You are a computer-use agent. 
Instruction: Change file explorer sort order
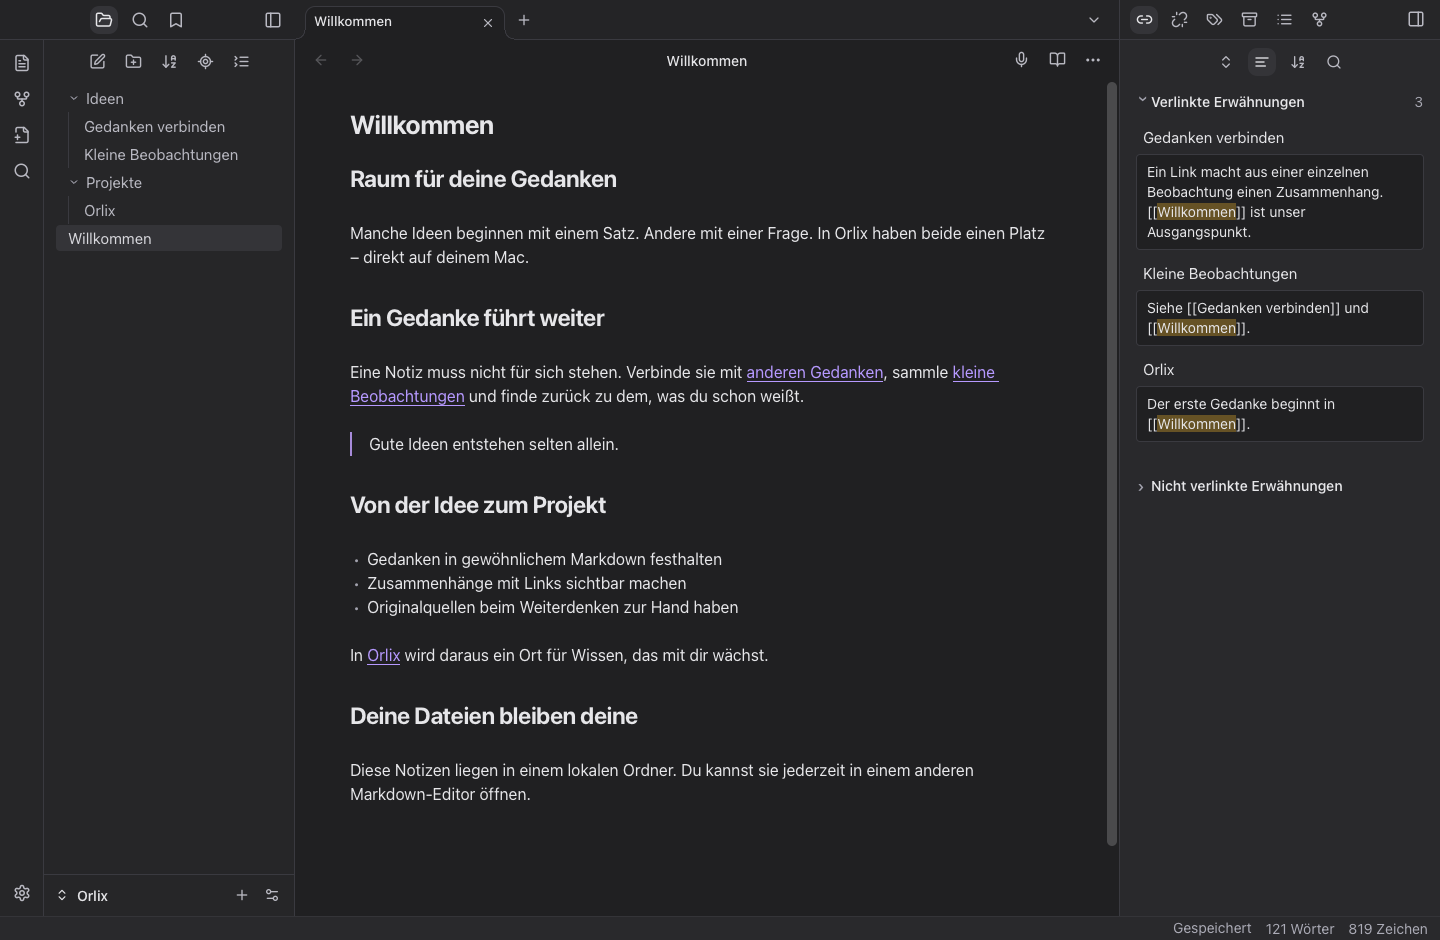pyautogui.click(x=170, y=62)
